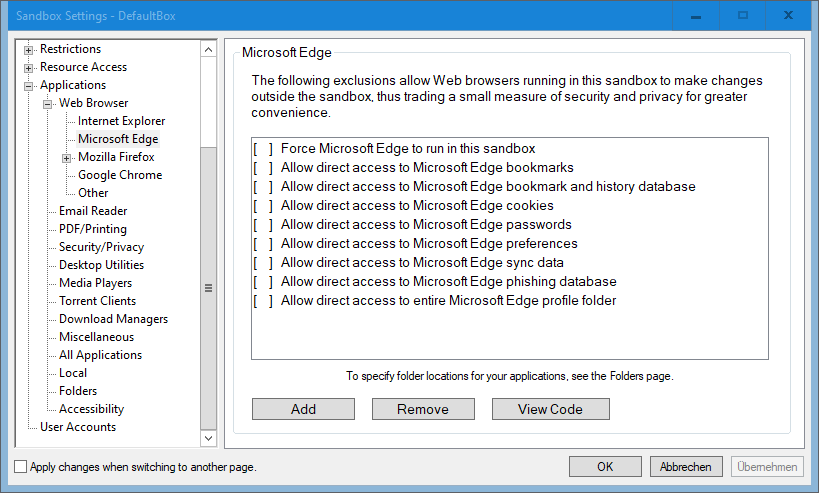Collapse the Web Browser node
819x493 pixels.
click(48, 104)
